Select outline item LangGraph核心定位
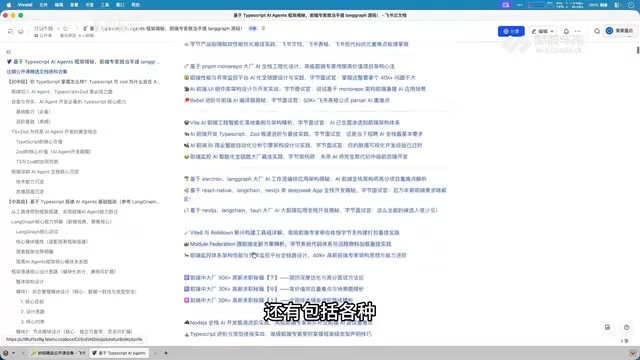The image size is (640, 360). point(37,231)
